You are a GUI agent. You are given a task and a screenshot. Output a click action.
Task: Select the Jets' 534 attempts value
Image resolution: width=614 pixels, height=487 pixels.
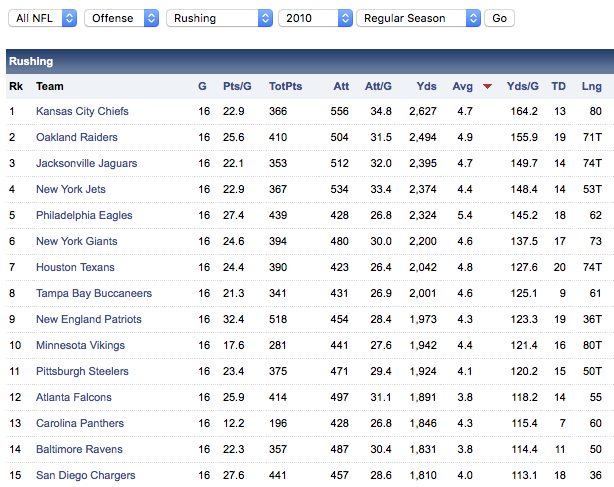[340, 189]
